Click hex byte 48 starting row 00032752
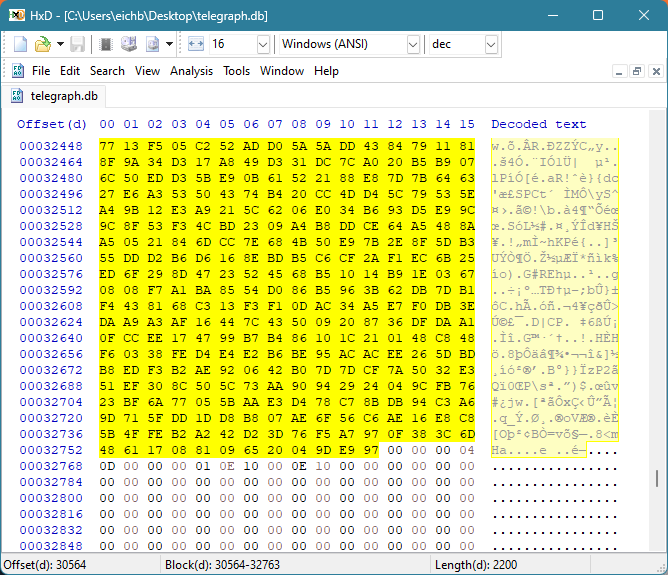 pyautogui.click(x=107, y=450)
